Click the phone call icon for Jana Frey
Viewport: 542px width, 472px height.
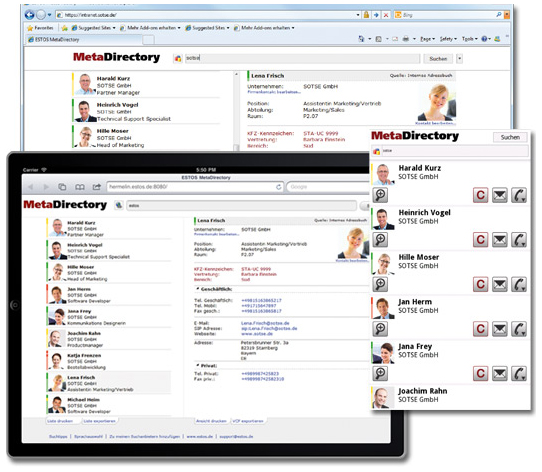pyautogui.click(x=519, y=373)
